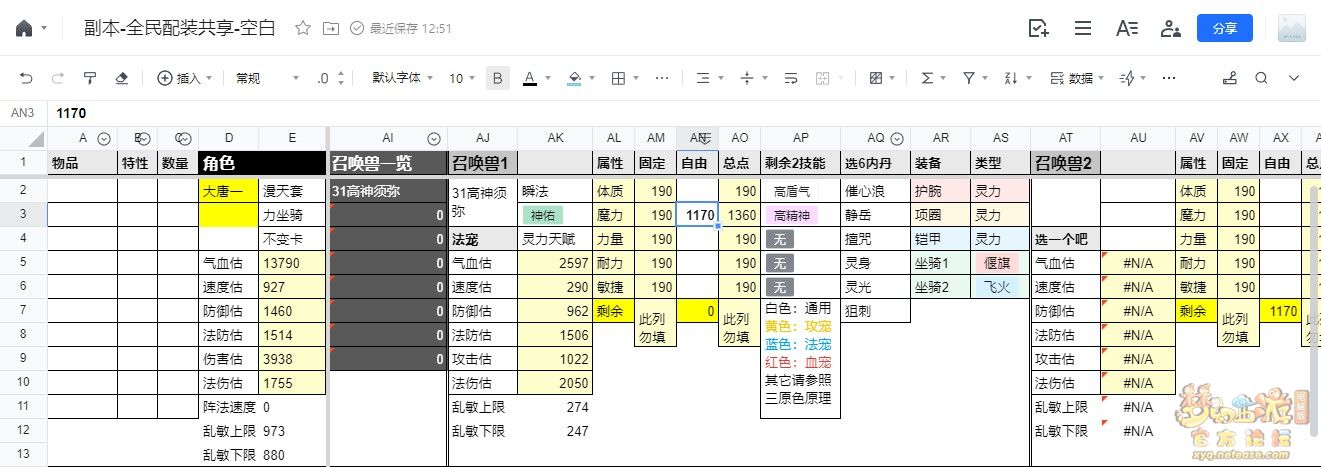Apply font color with the A icon
The width and height of the screenshot is (1321, 467).
[x=528, y=77]
